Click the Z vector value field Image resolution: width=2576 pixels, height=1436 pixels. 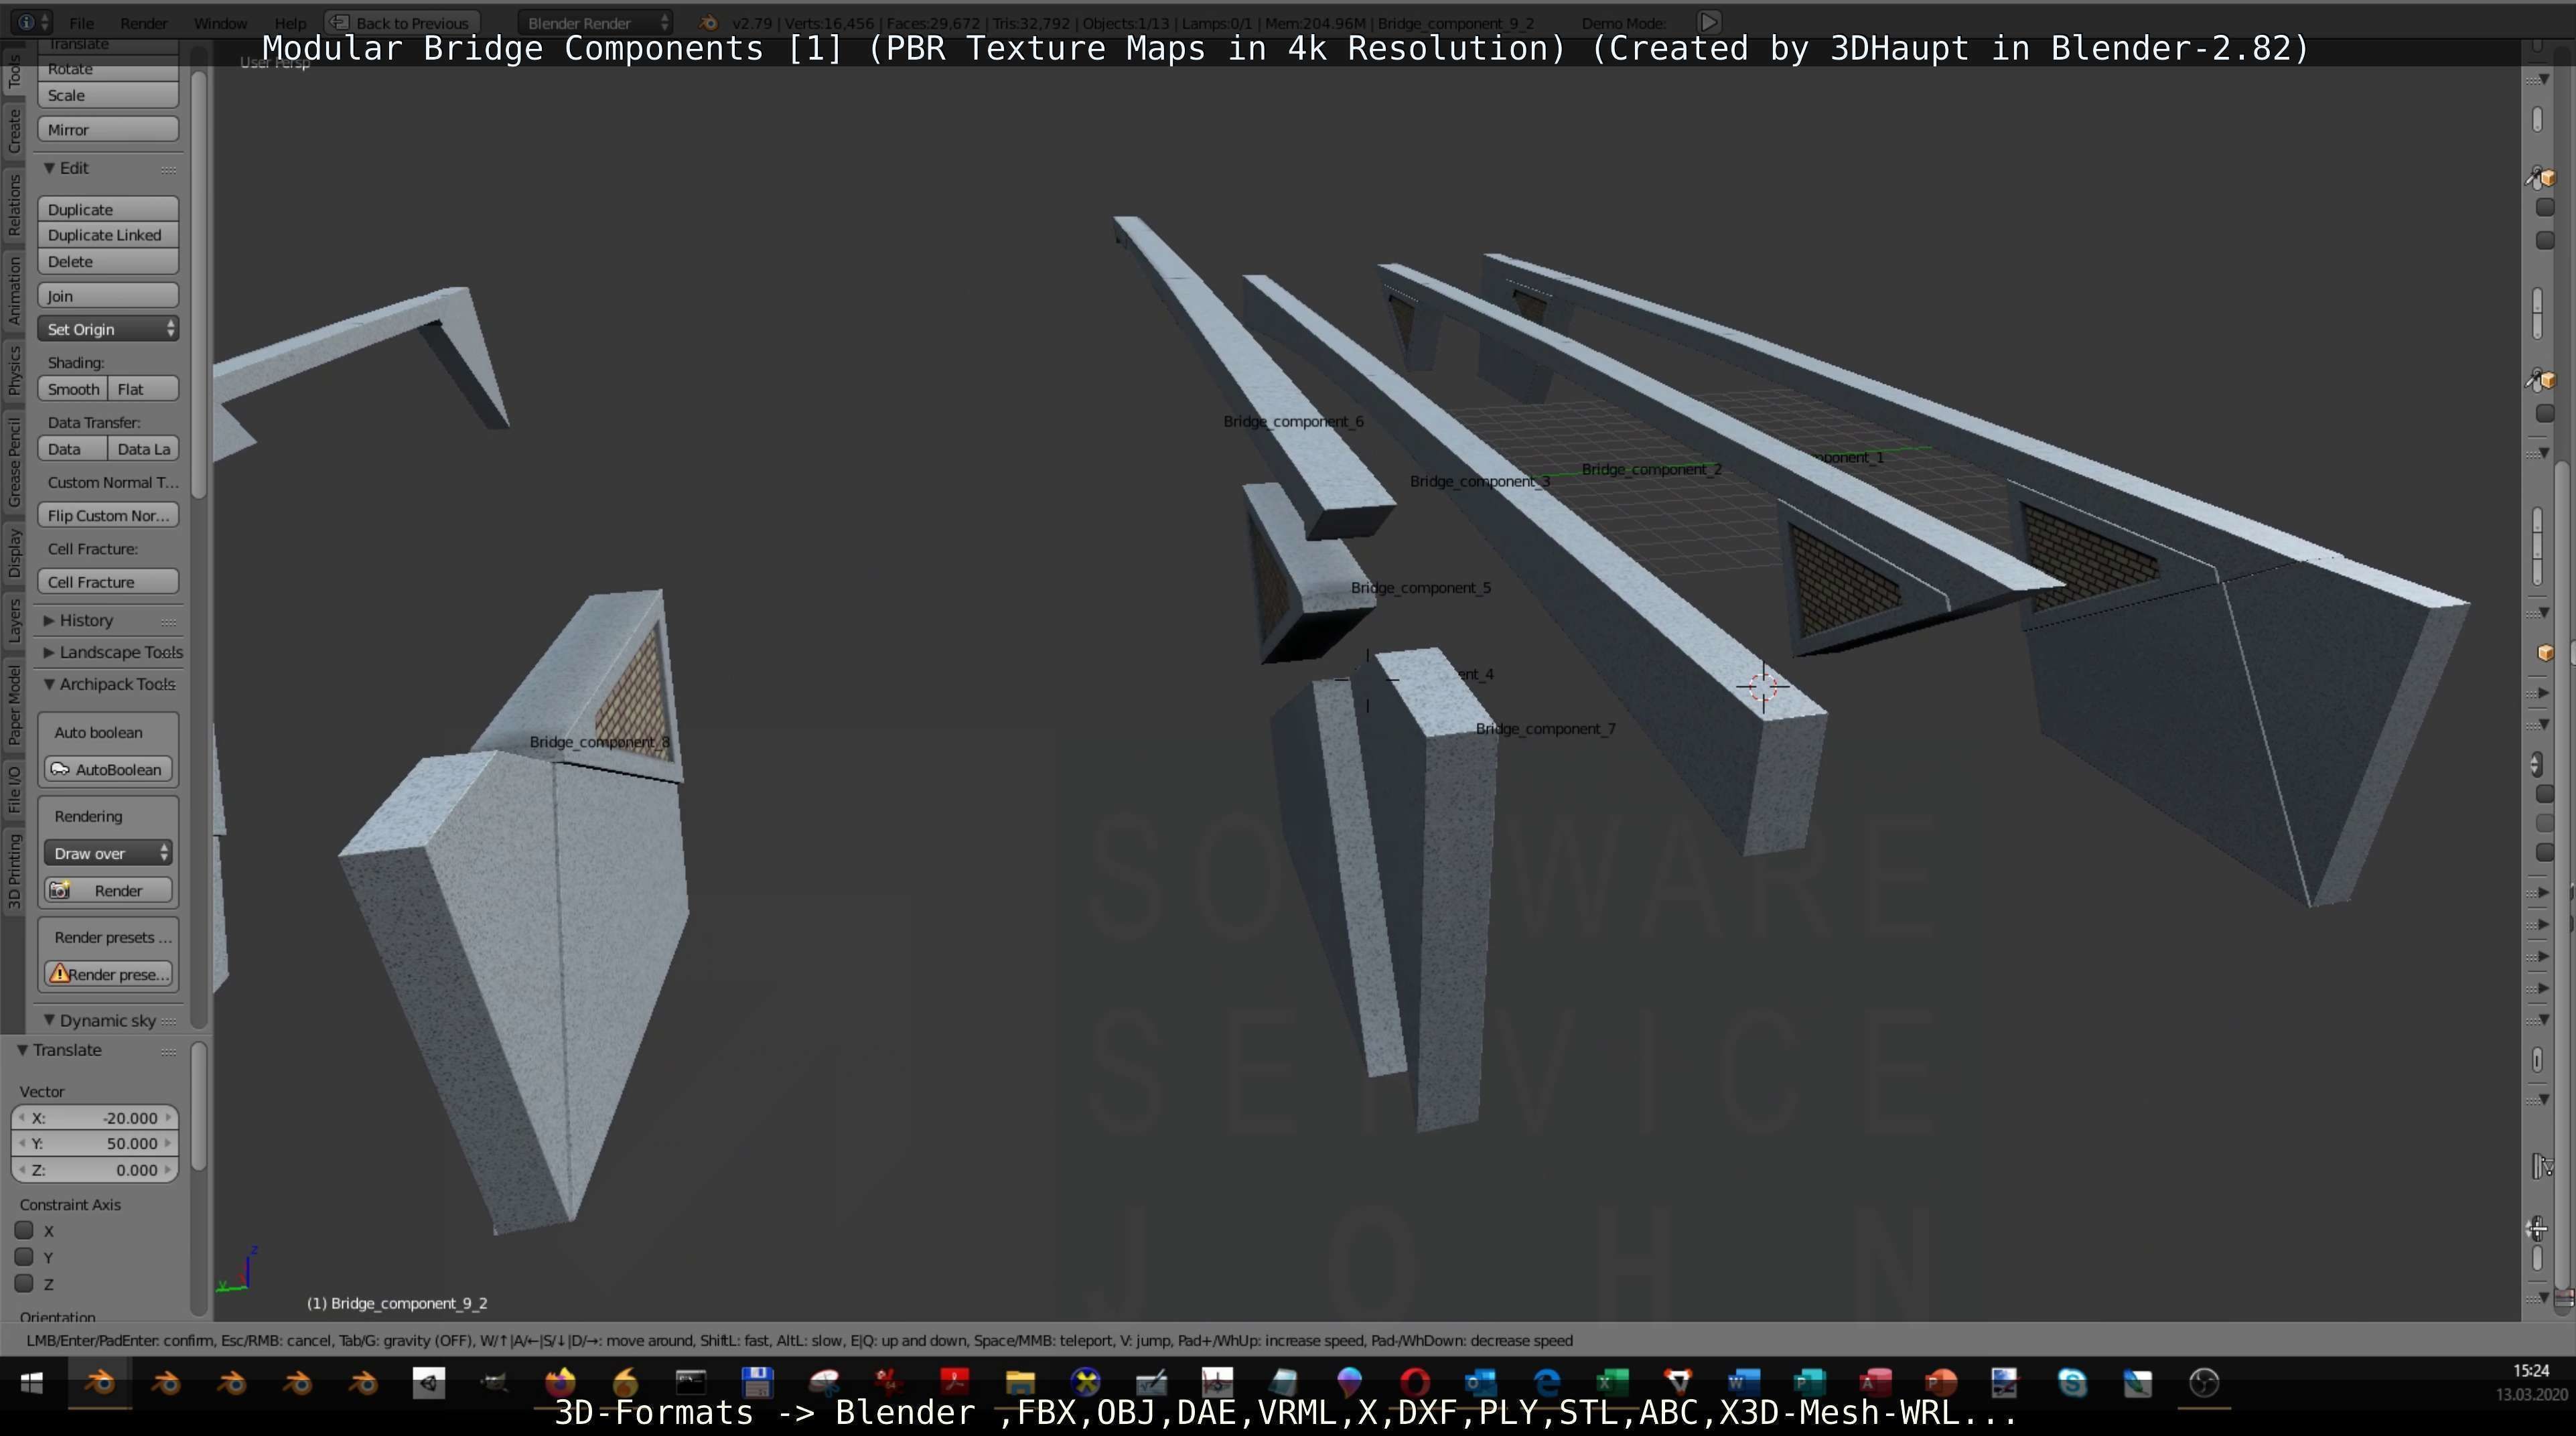click(95, 1169)
